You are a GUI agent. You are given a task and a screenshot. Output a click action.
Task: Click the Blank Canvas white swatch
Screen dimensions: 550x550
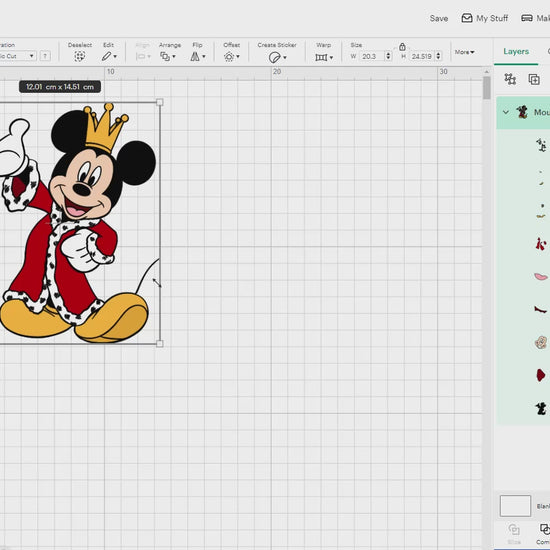coord(515,506)
